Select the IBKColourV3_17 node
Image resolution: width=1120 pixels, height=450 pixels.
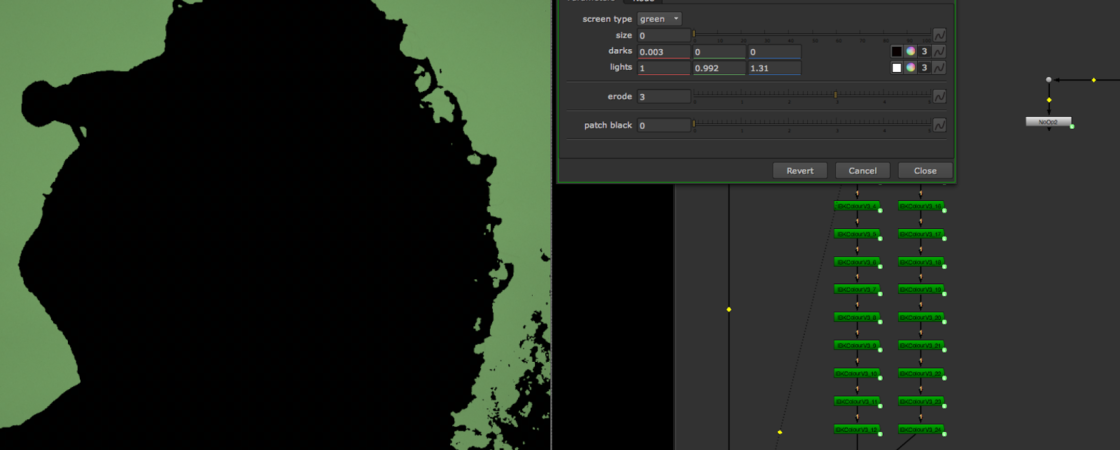pyautogui.click(x=921, y=234)
